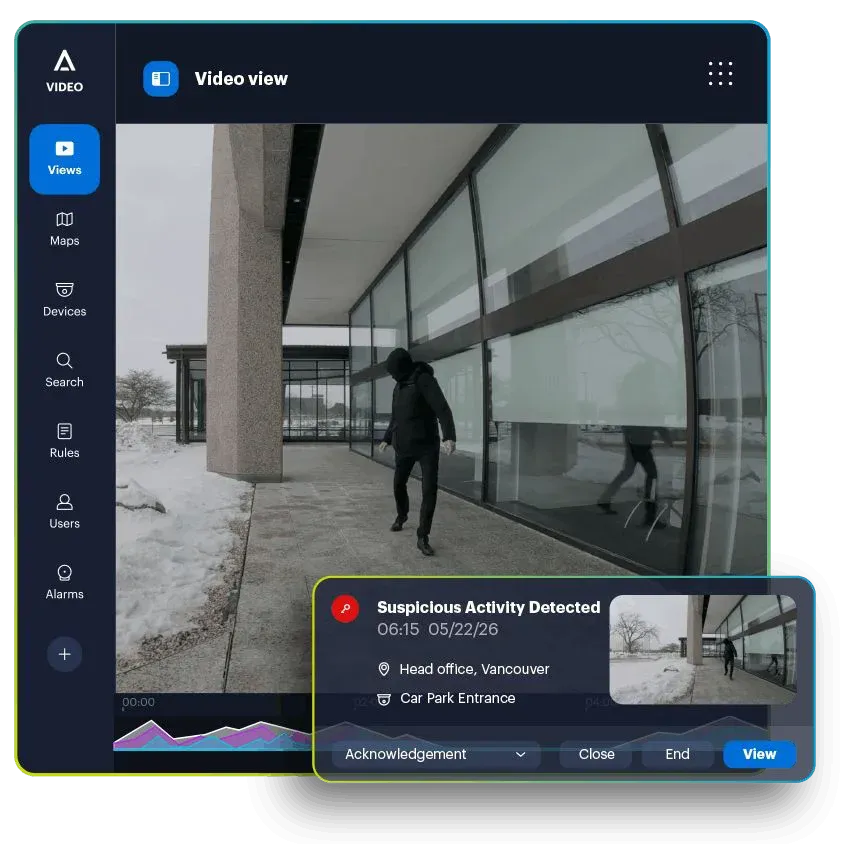Open the dotted grid apps menu
The height and width of the screenshot is (850, 850).
[x=720, y=73]
